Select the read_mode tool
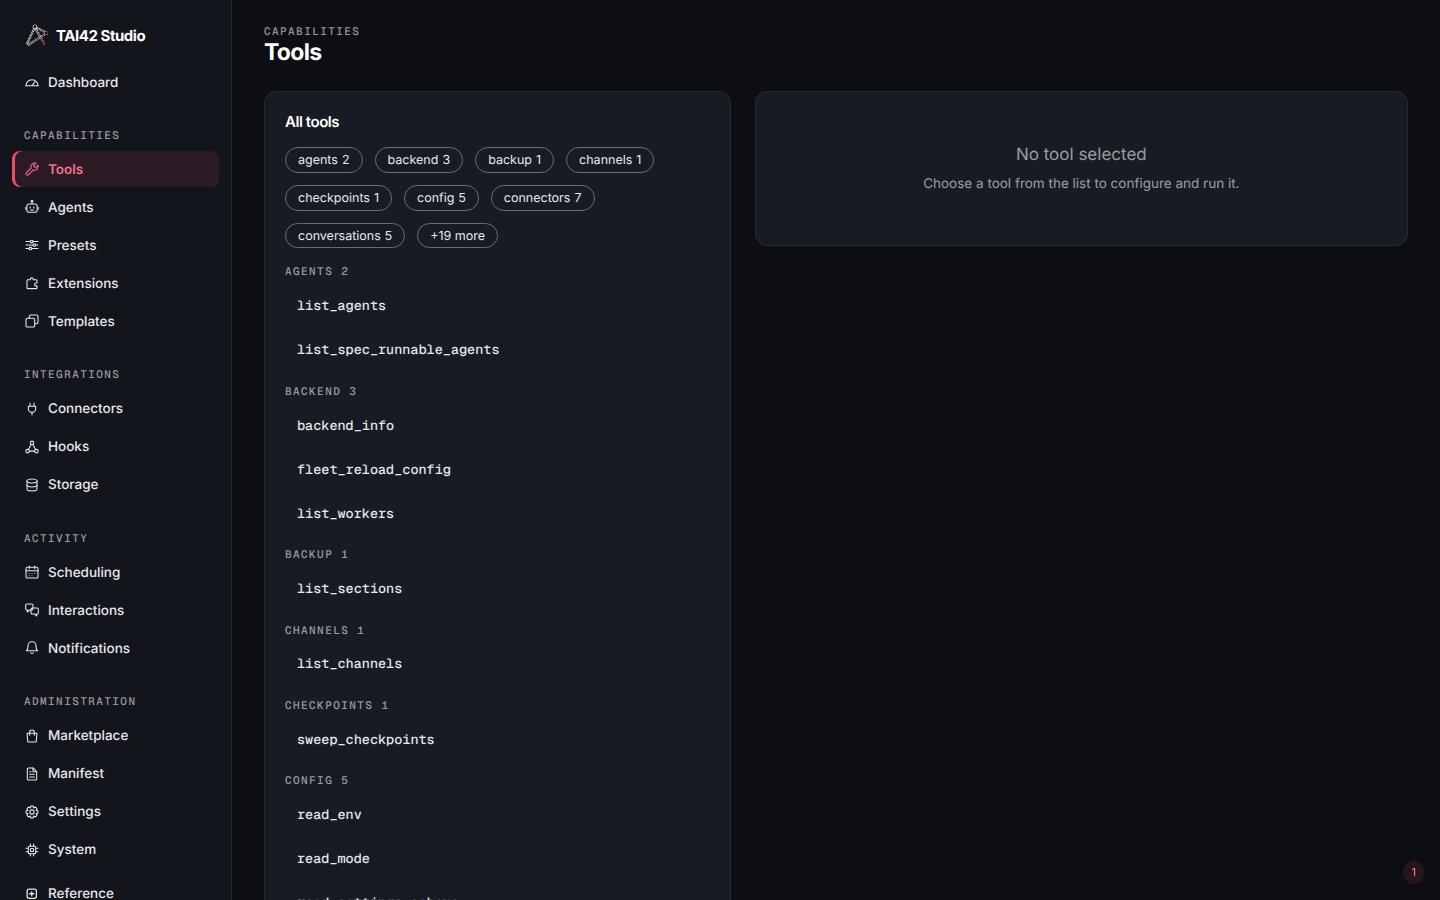This screenshot has height=900, width=1440. pyautogui.click(x=497, y=859)
